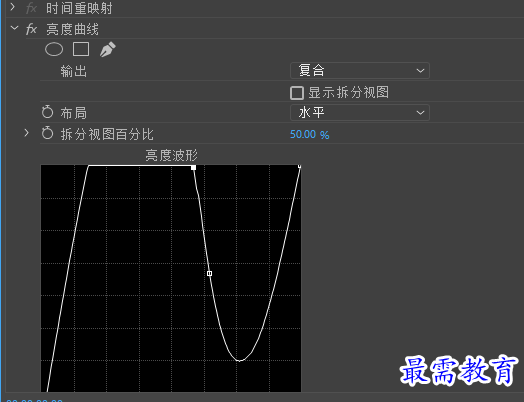The height and width of the screenshot is (402, 524).
Task: Click the 时间重映射 effect name
Action: coord(79,8)
